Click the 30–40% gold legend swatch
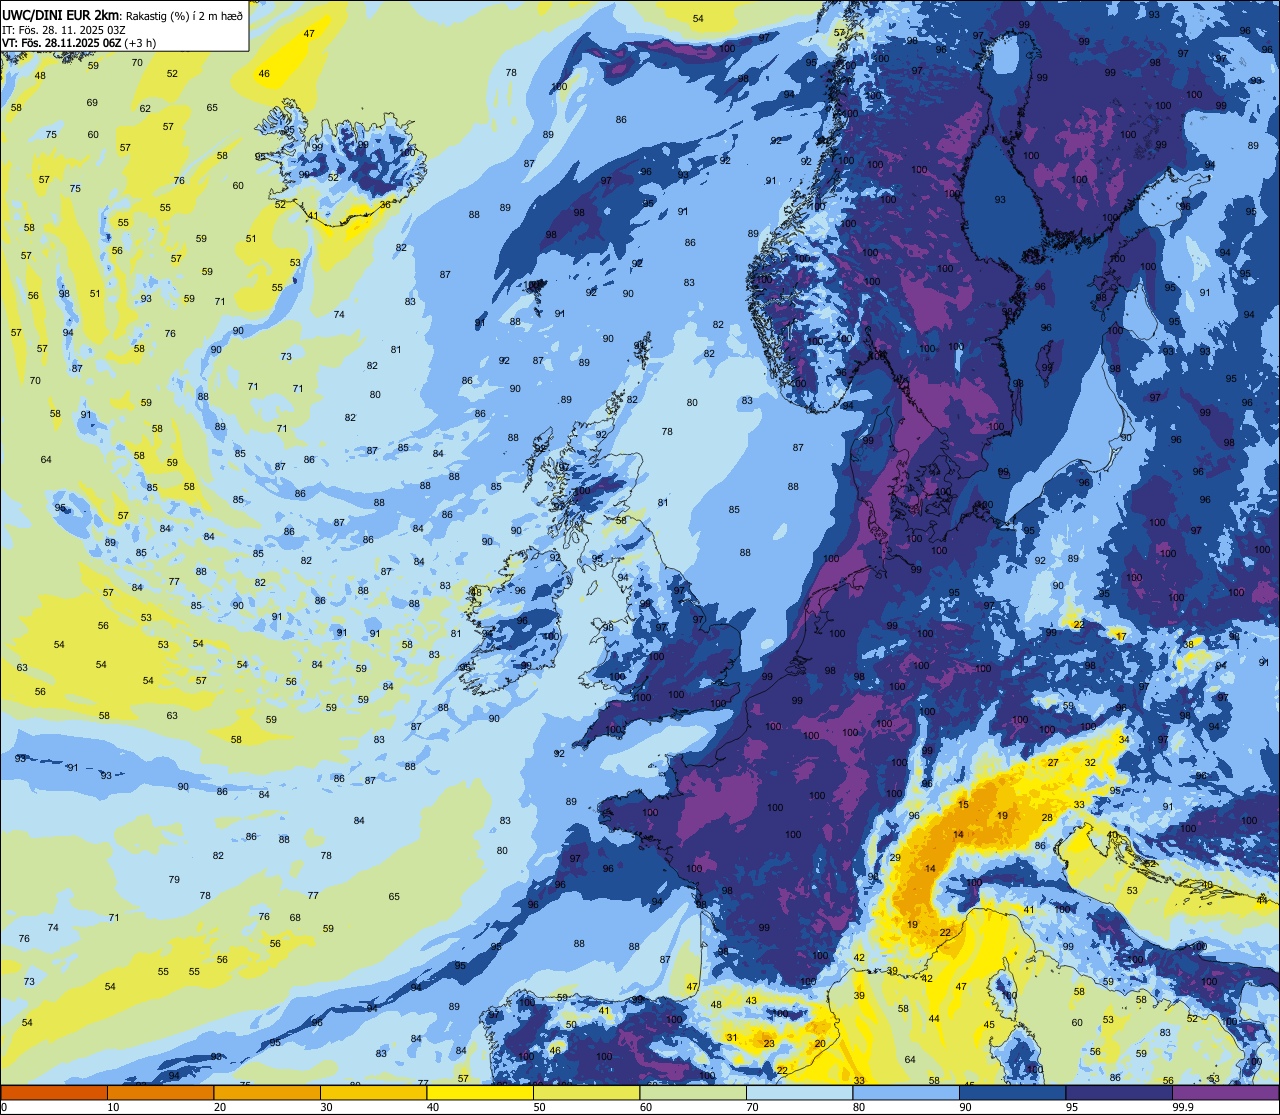Screen dimensions: 1280x1115 tap(373, 1092)
